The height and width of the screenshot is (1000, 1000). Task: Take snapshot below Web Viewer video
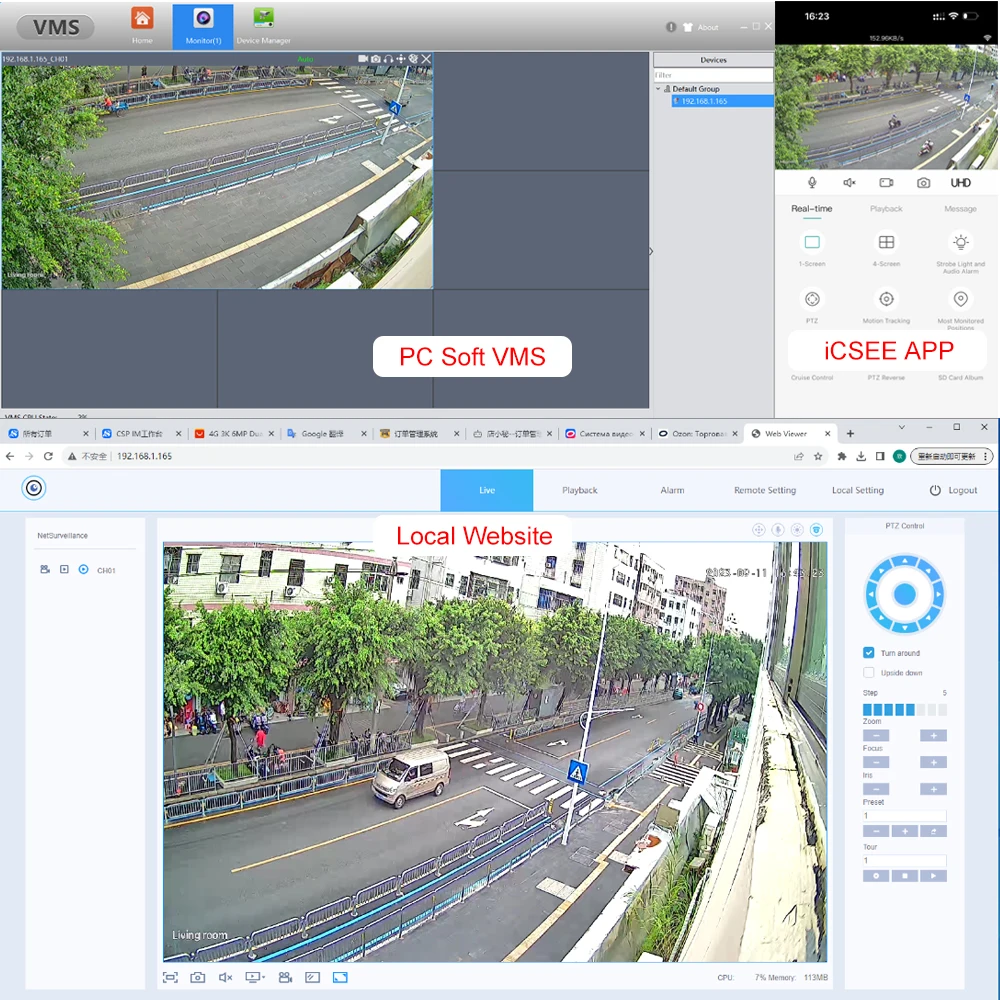pos(198,977)
